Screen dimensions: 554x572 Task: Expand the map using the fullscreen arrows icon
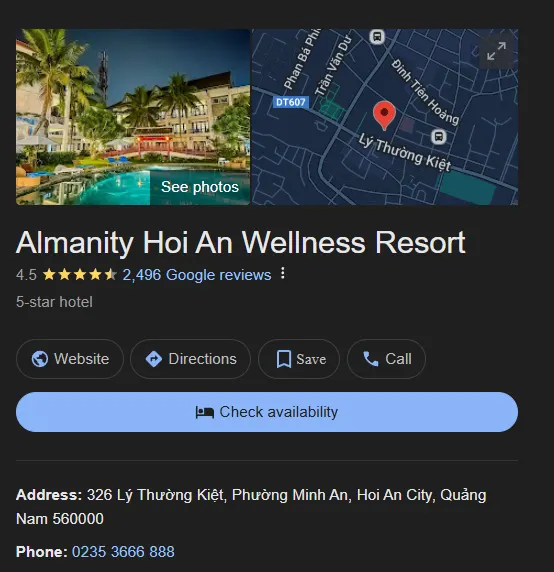pyautogui.click(x=496, y=51)
